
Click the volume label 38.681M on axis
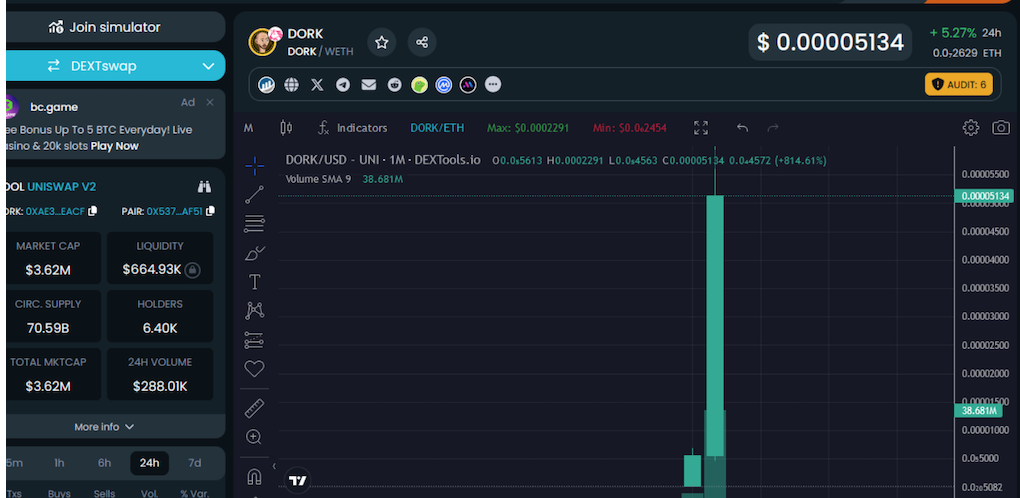pyautogui.click(x=979, y=411)
